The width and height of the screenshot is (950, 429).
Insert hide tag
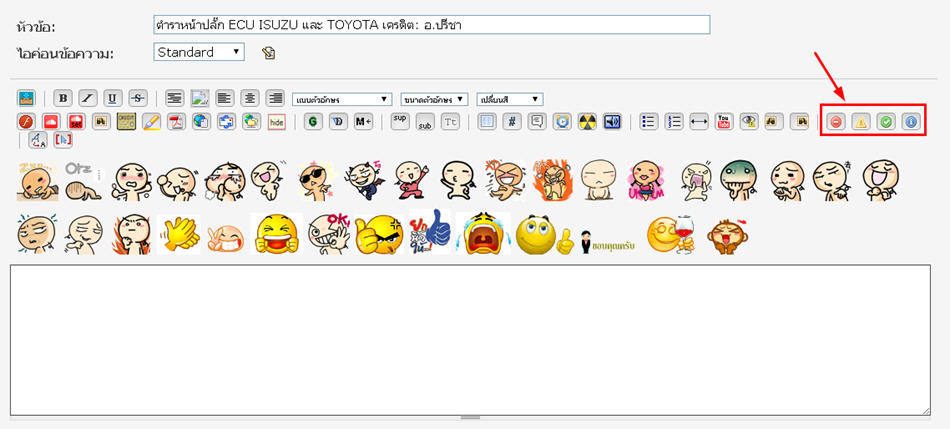276,122
